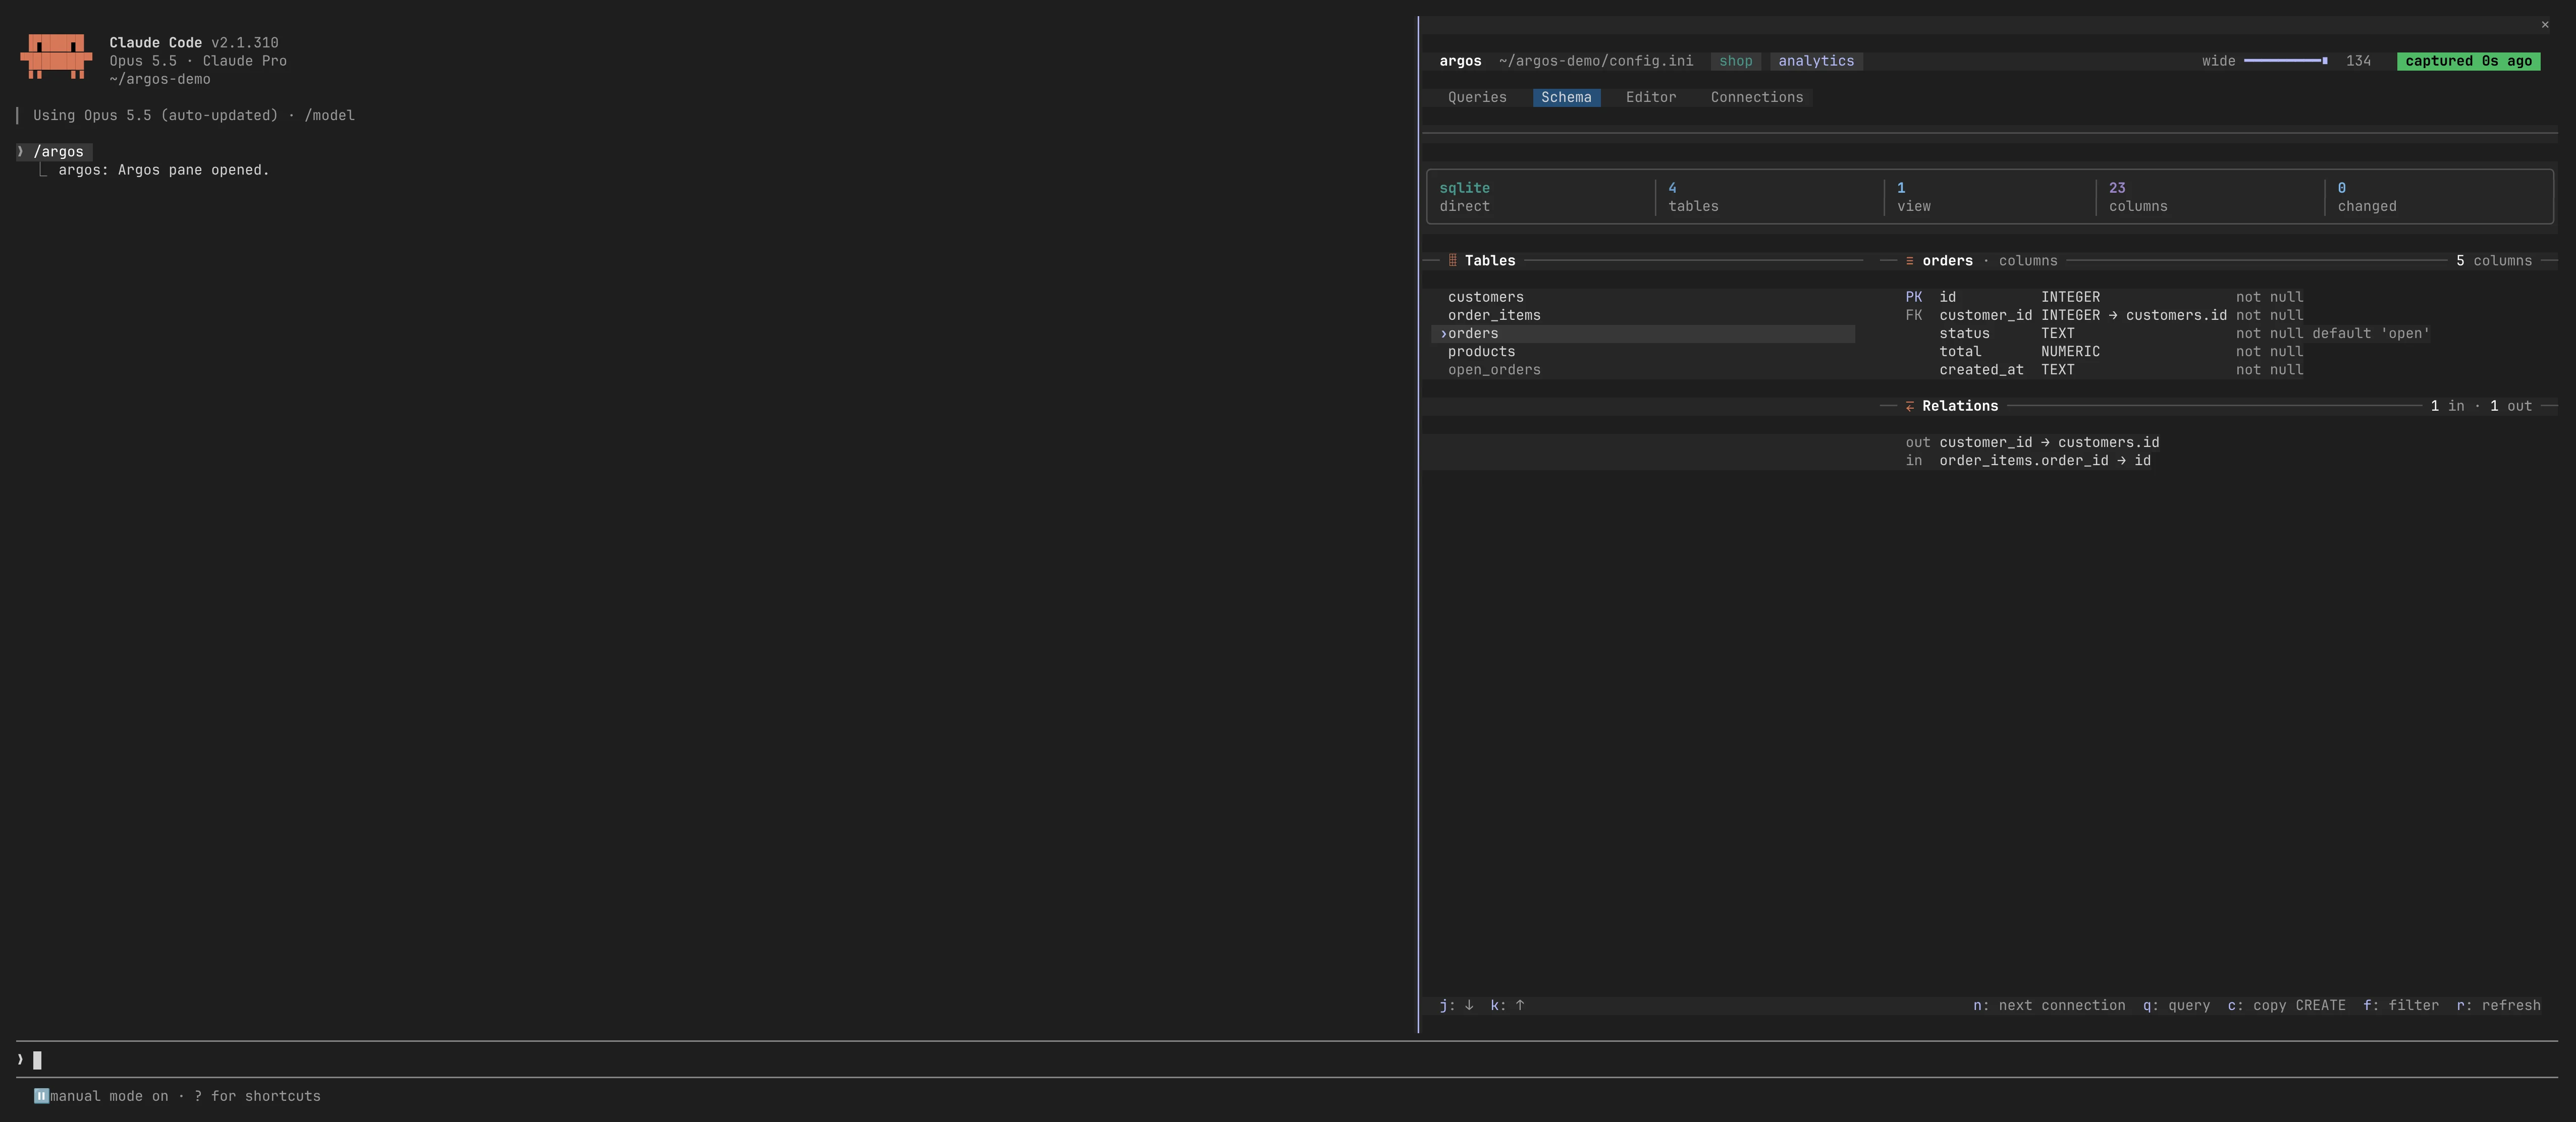2576x1122 pixels.
Task: Click the total NUMERIC column row
Action: pos(2104,351)
